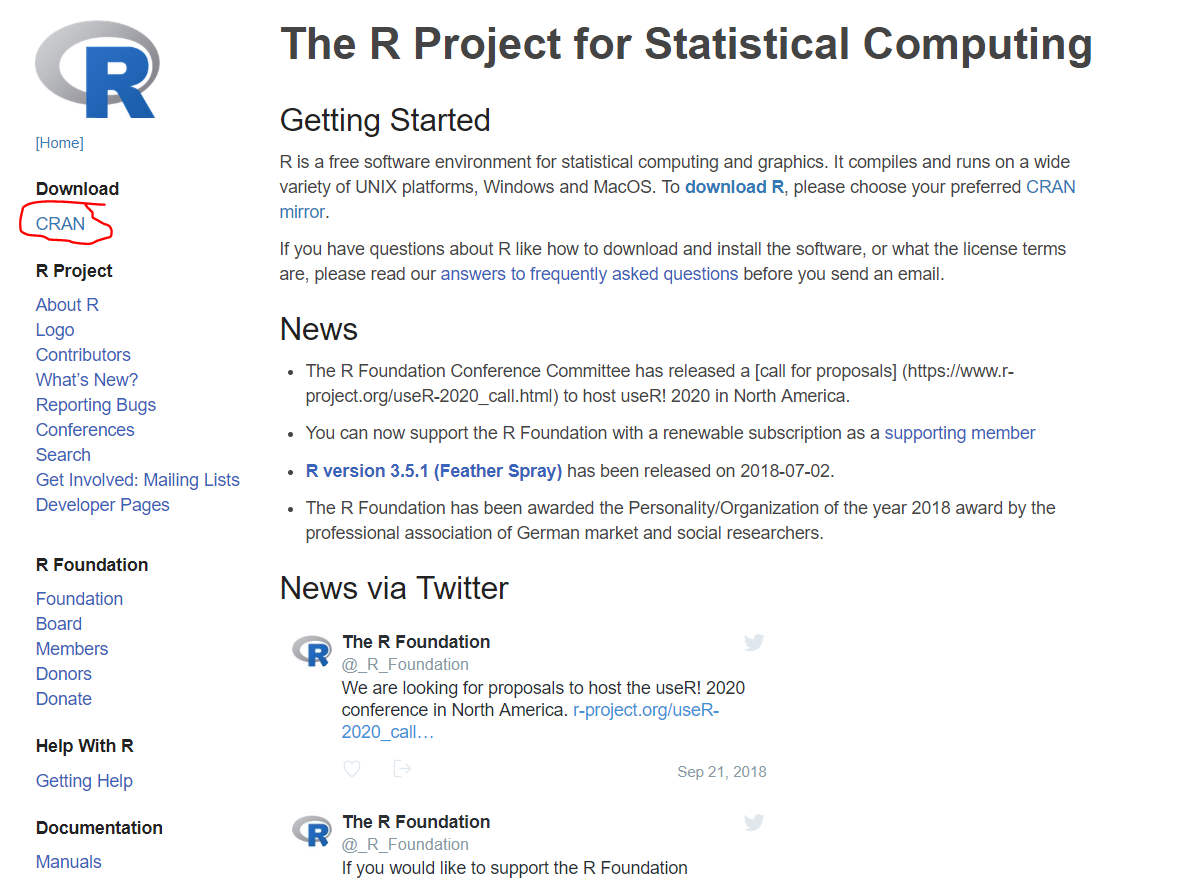The height and width of the screenshot is (880, 1190).
Task: Click the 'supporting member' link
Action: tap(960, 433)
